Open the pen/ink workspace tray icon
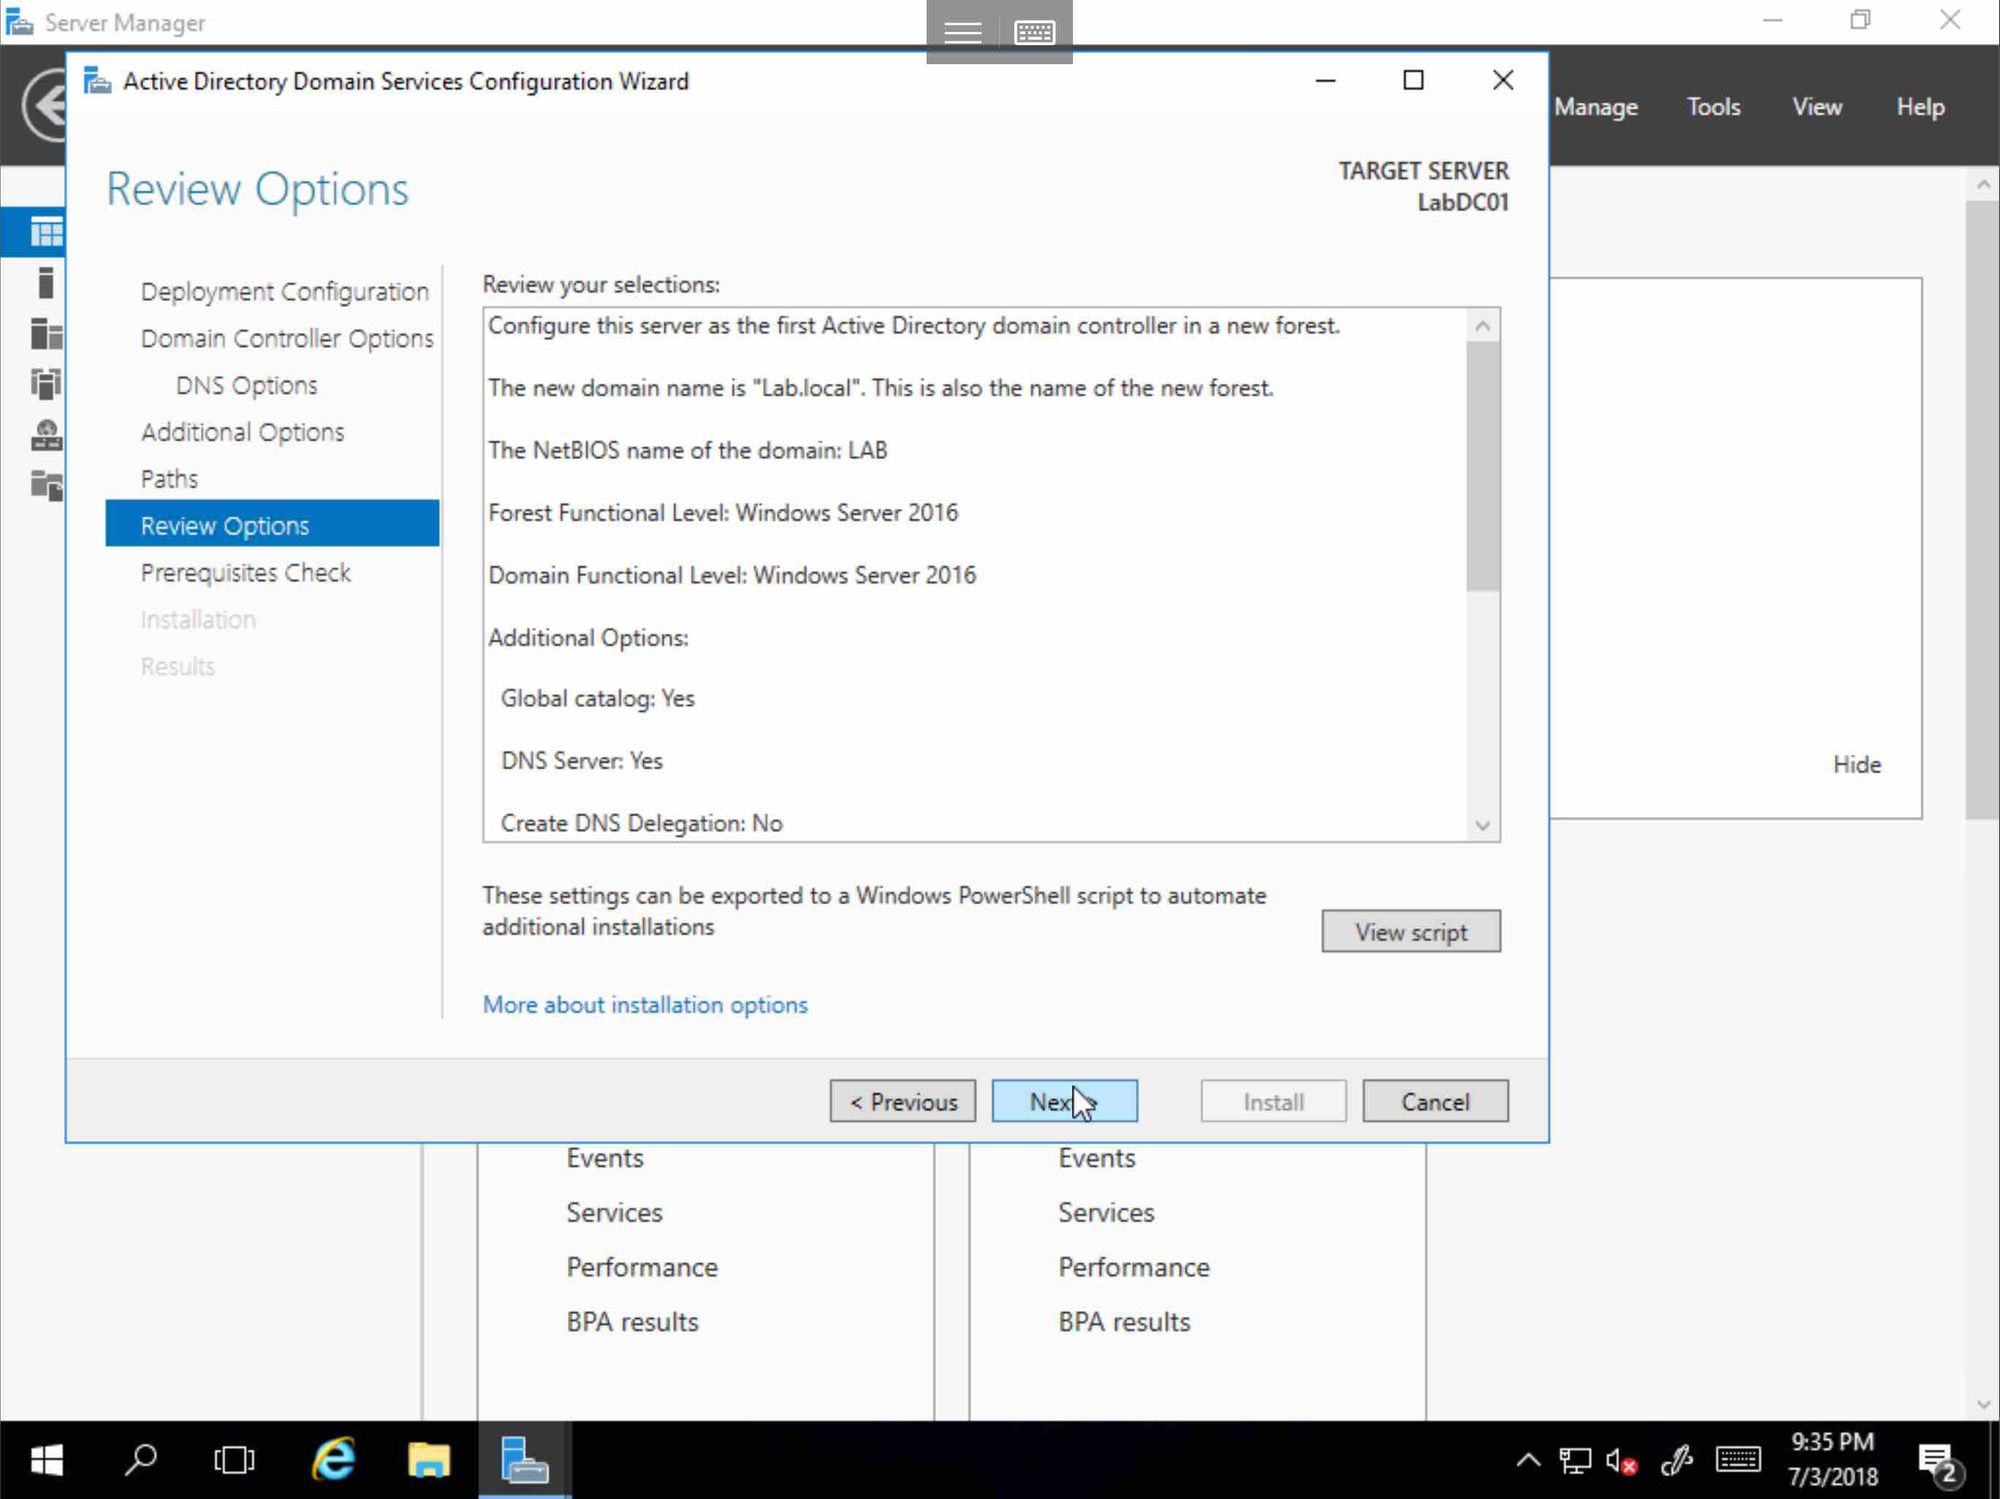The height and width of the screenshot is (1499, 2000). [x=1676, y=1461]
